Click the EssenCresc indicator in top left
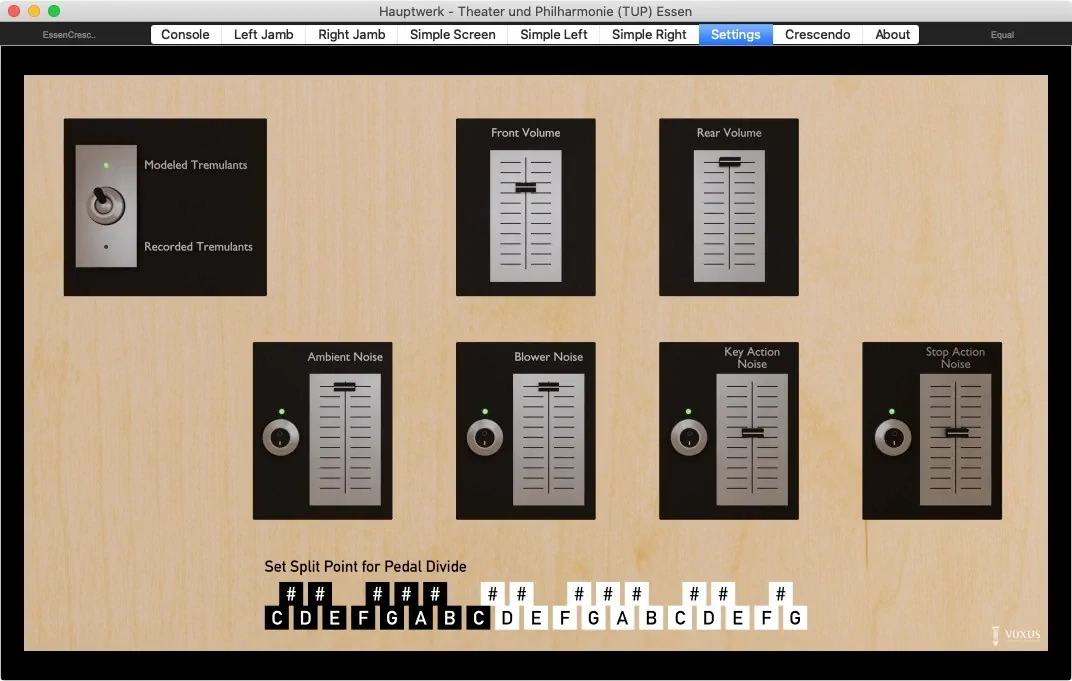Image resolution: width=1072 pixels, height=681 pixels. pos(69,35)
